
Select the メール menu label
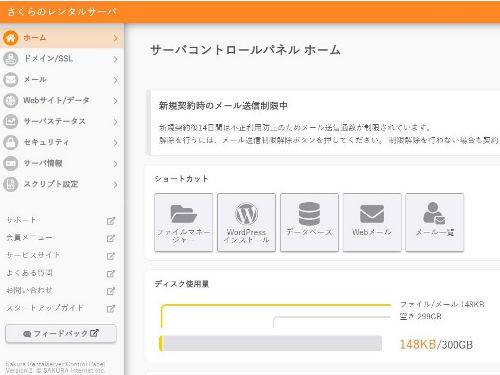coord(35,80)
